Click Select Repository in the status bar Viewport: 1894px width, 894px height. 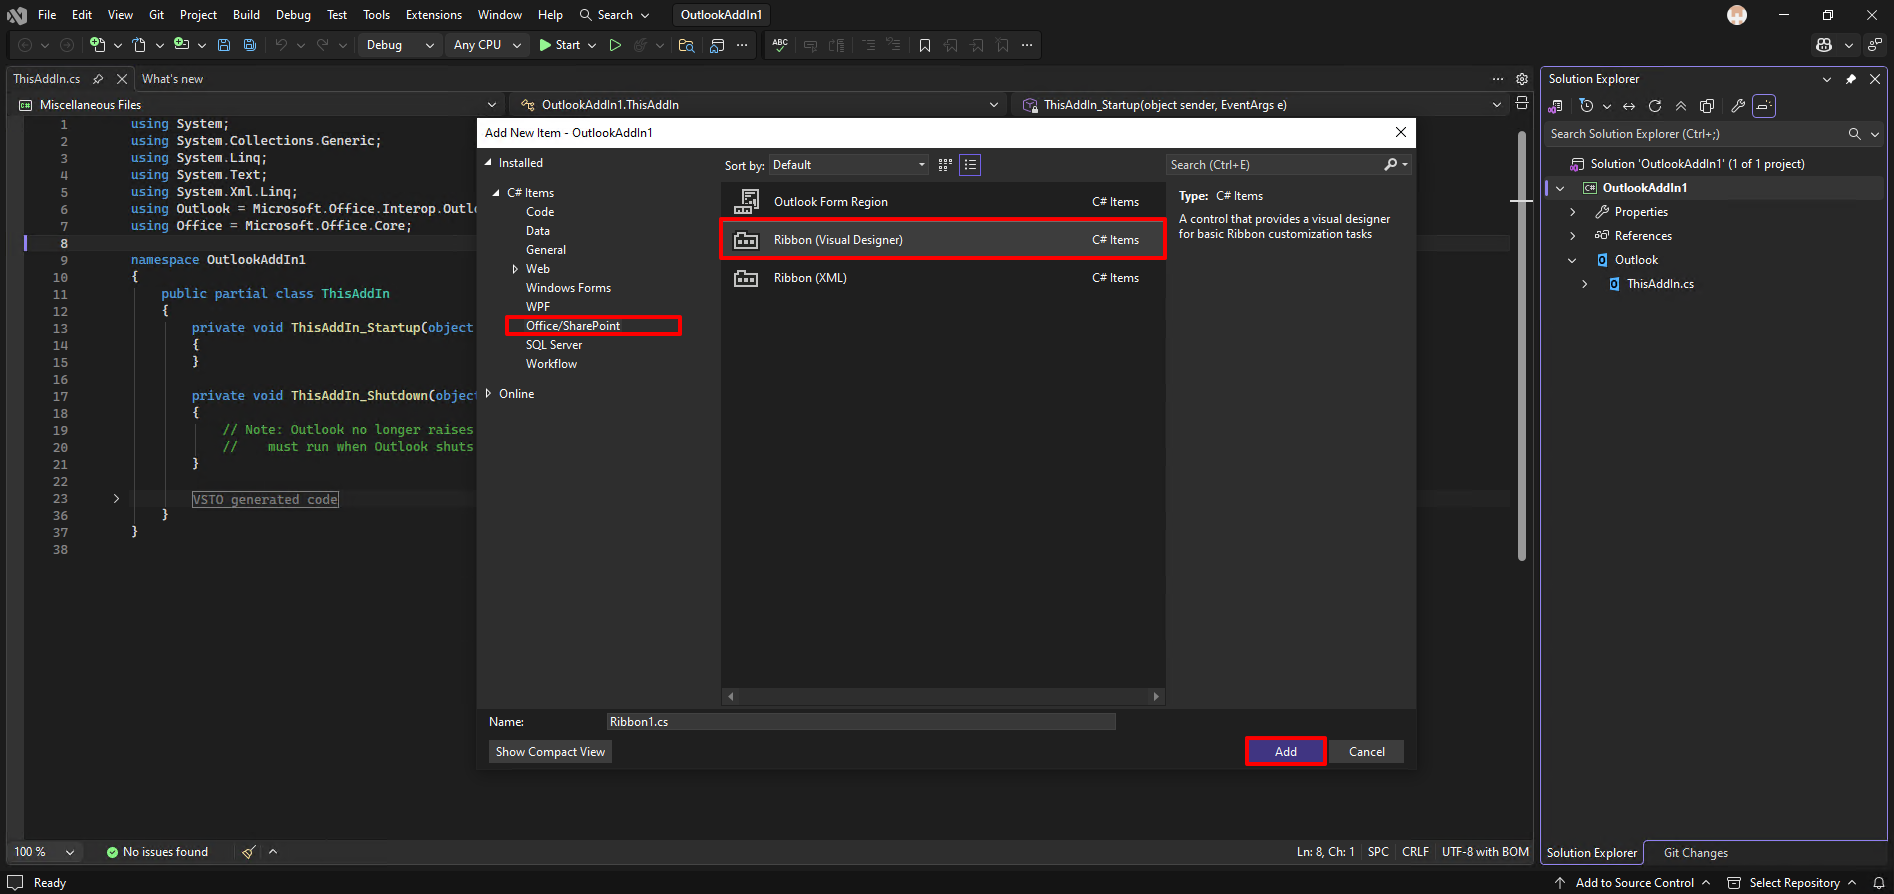click(1793, 883)
